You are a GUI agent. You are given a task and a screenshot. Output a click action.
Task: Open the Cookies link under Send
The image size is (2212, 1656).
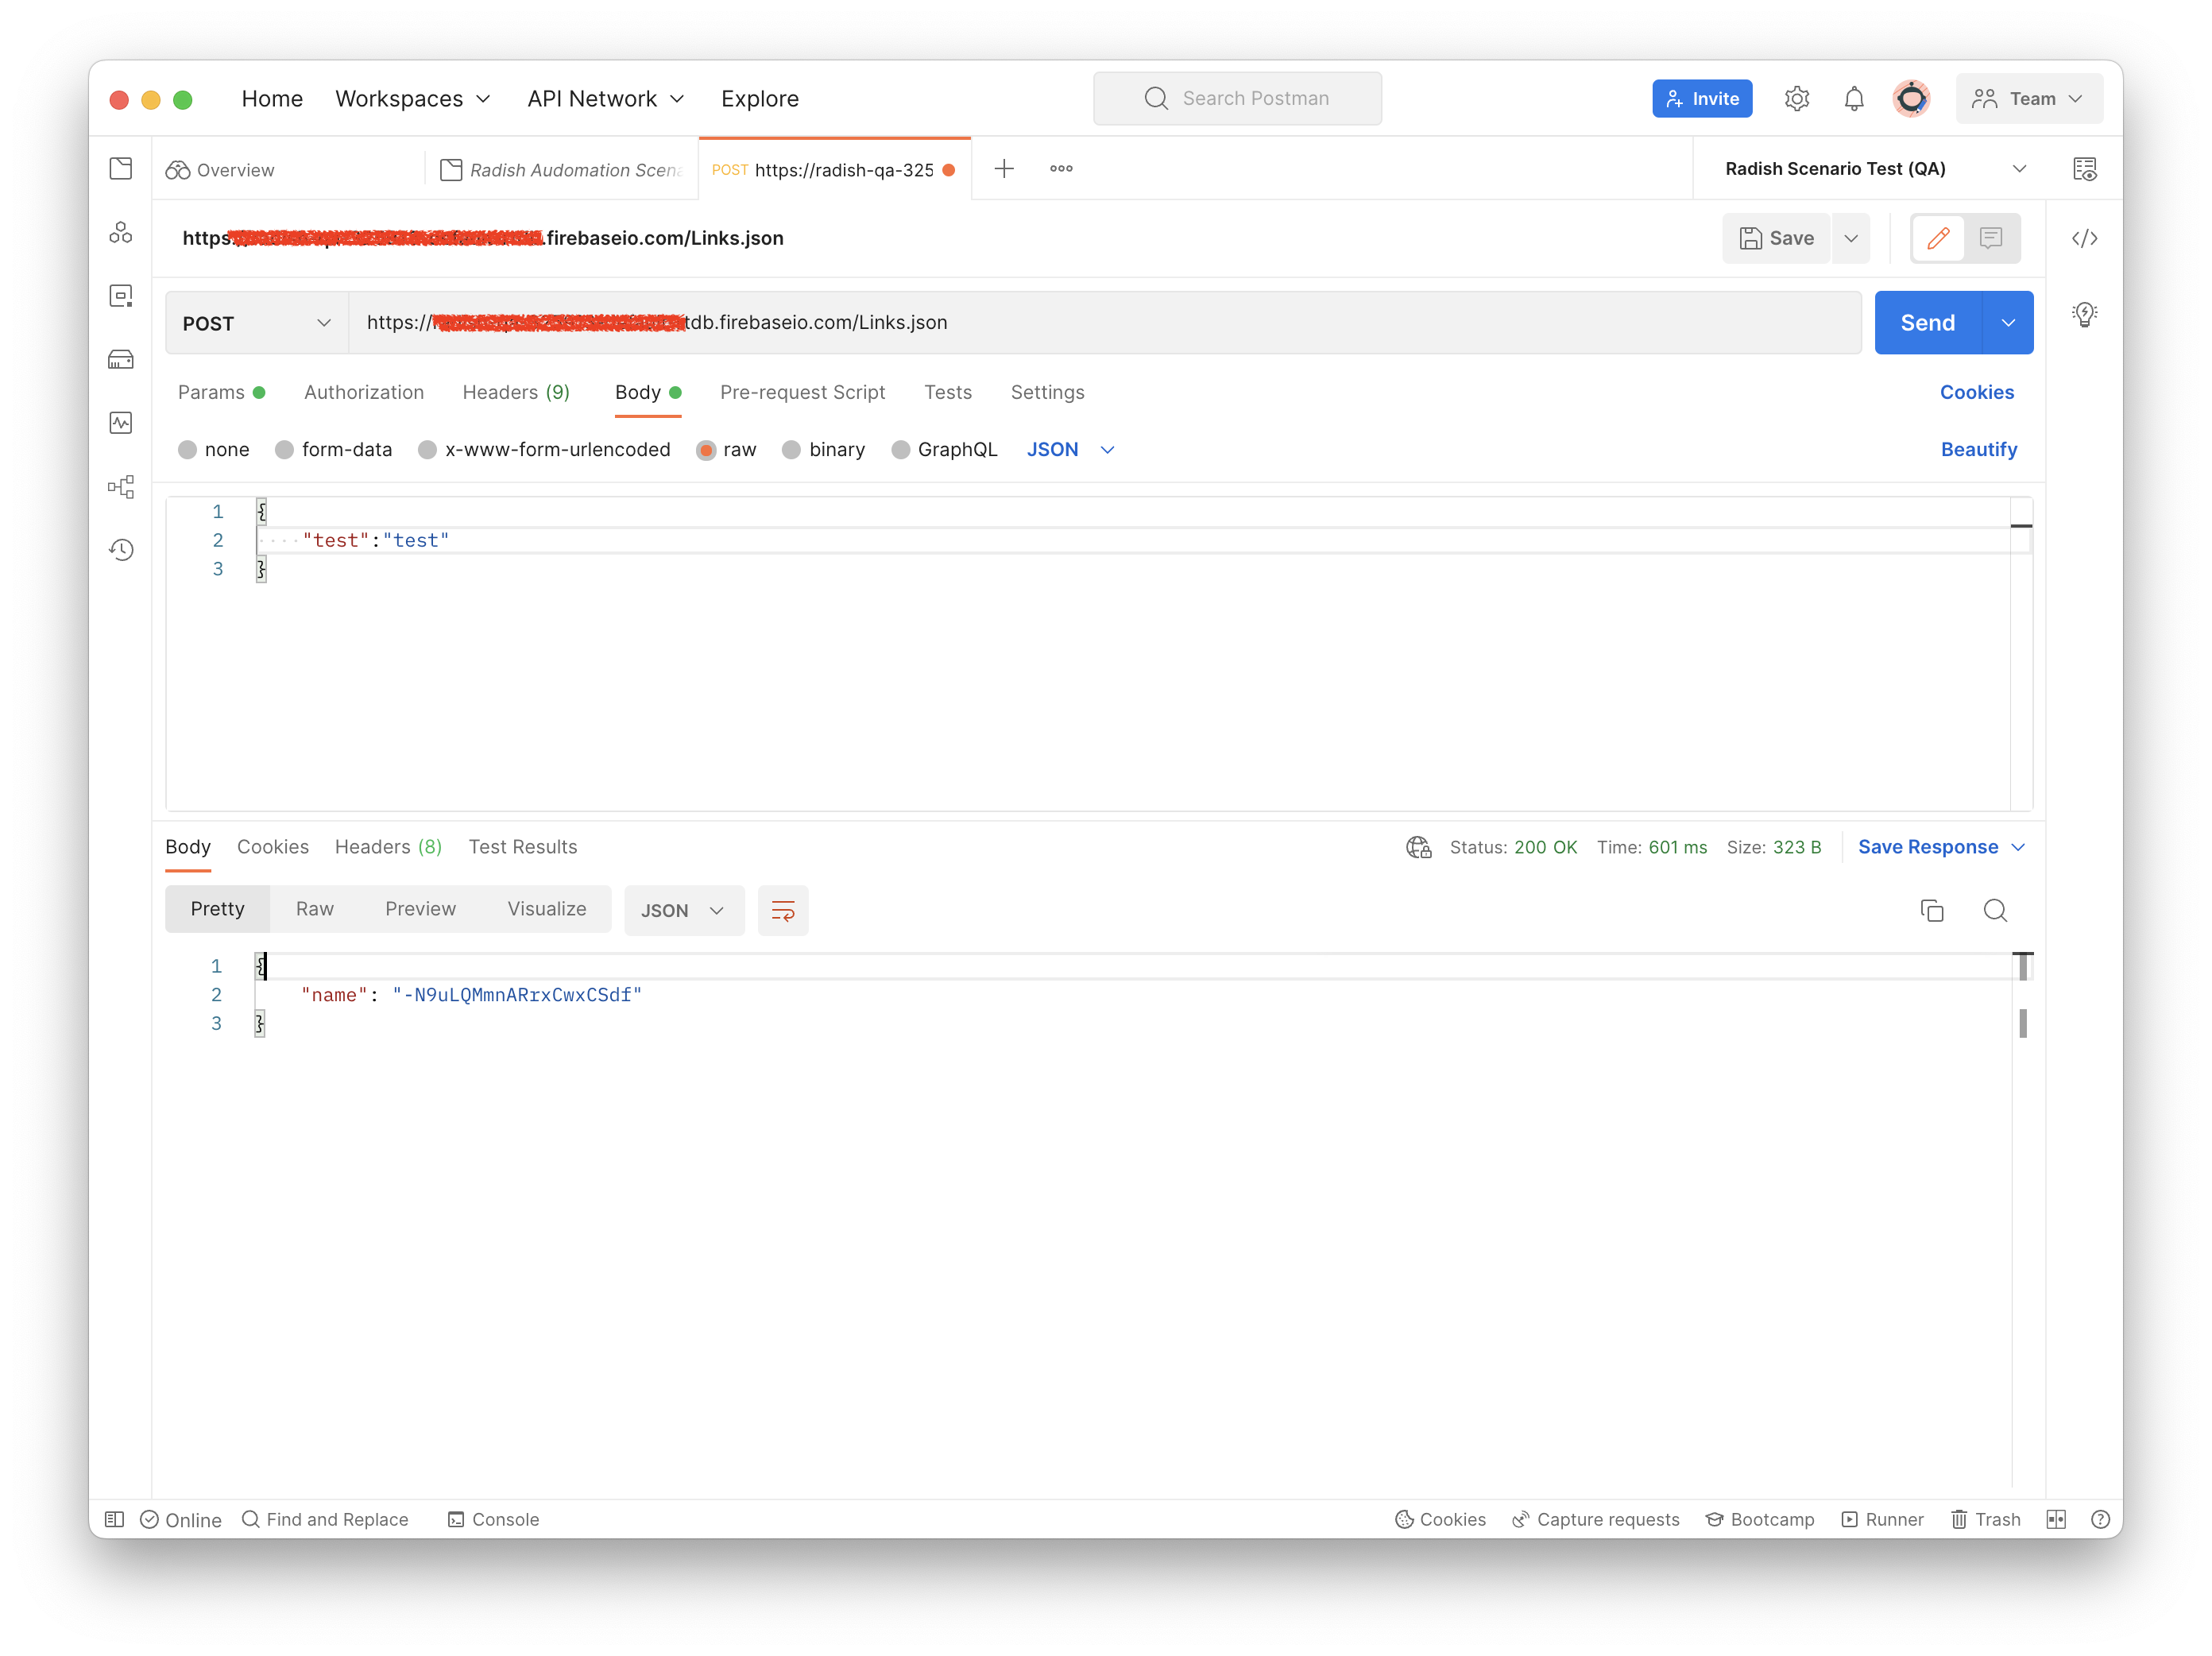(x=1976, y=392)
